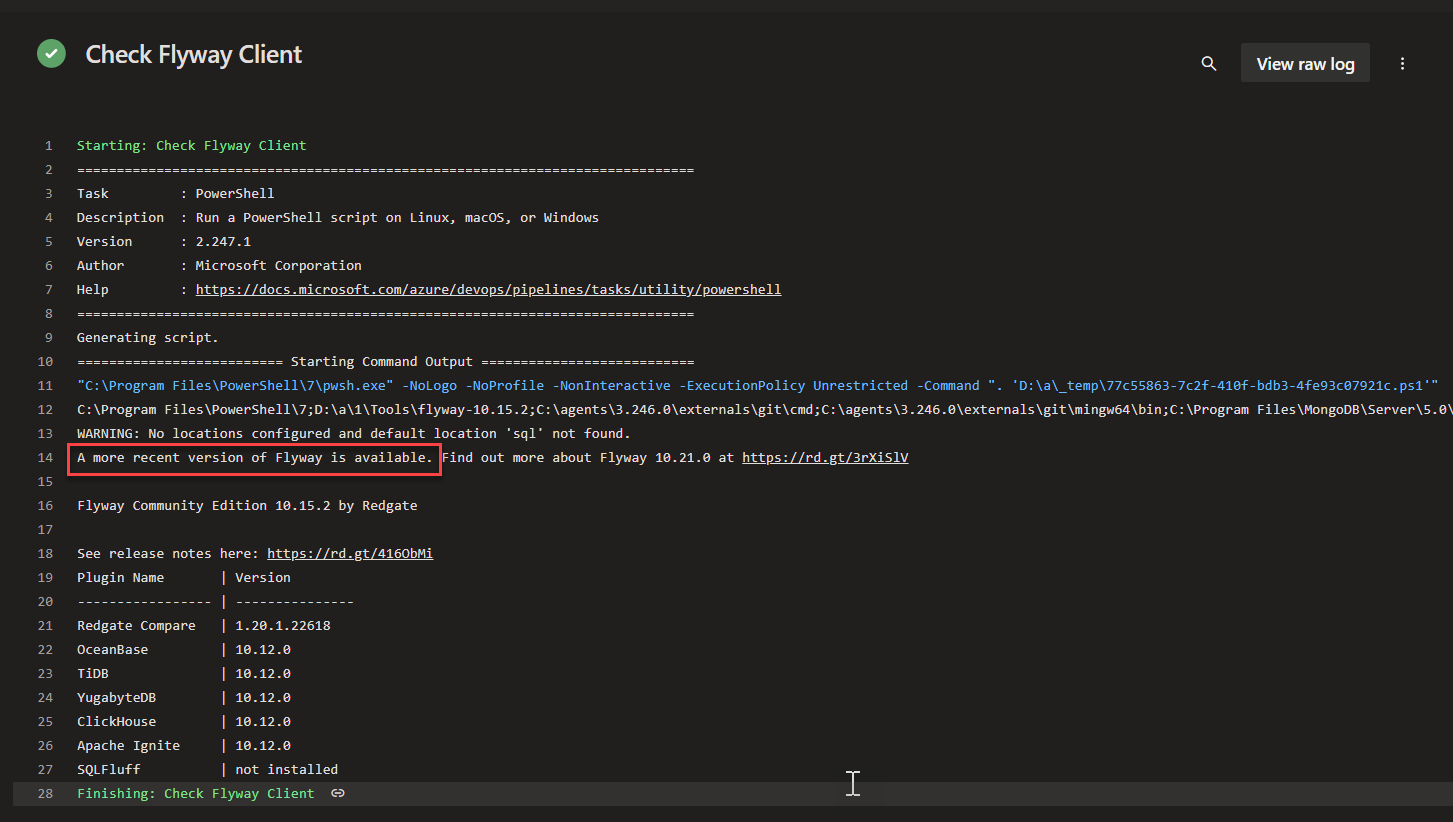This screenshot has height=822, width=1453.
Task: Click the SQLFluff not installed row
Action: tap(207, 769)
